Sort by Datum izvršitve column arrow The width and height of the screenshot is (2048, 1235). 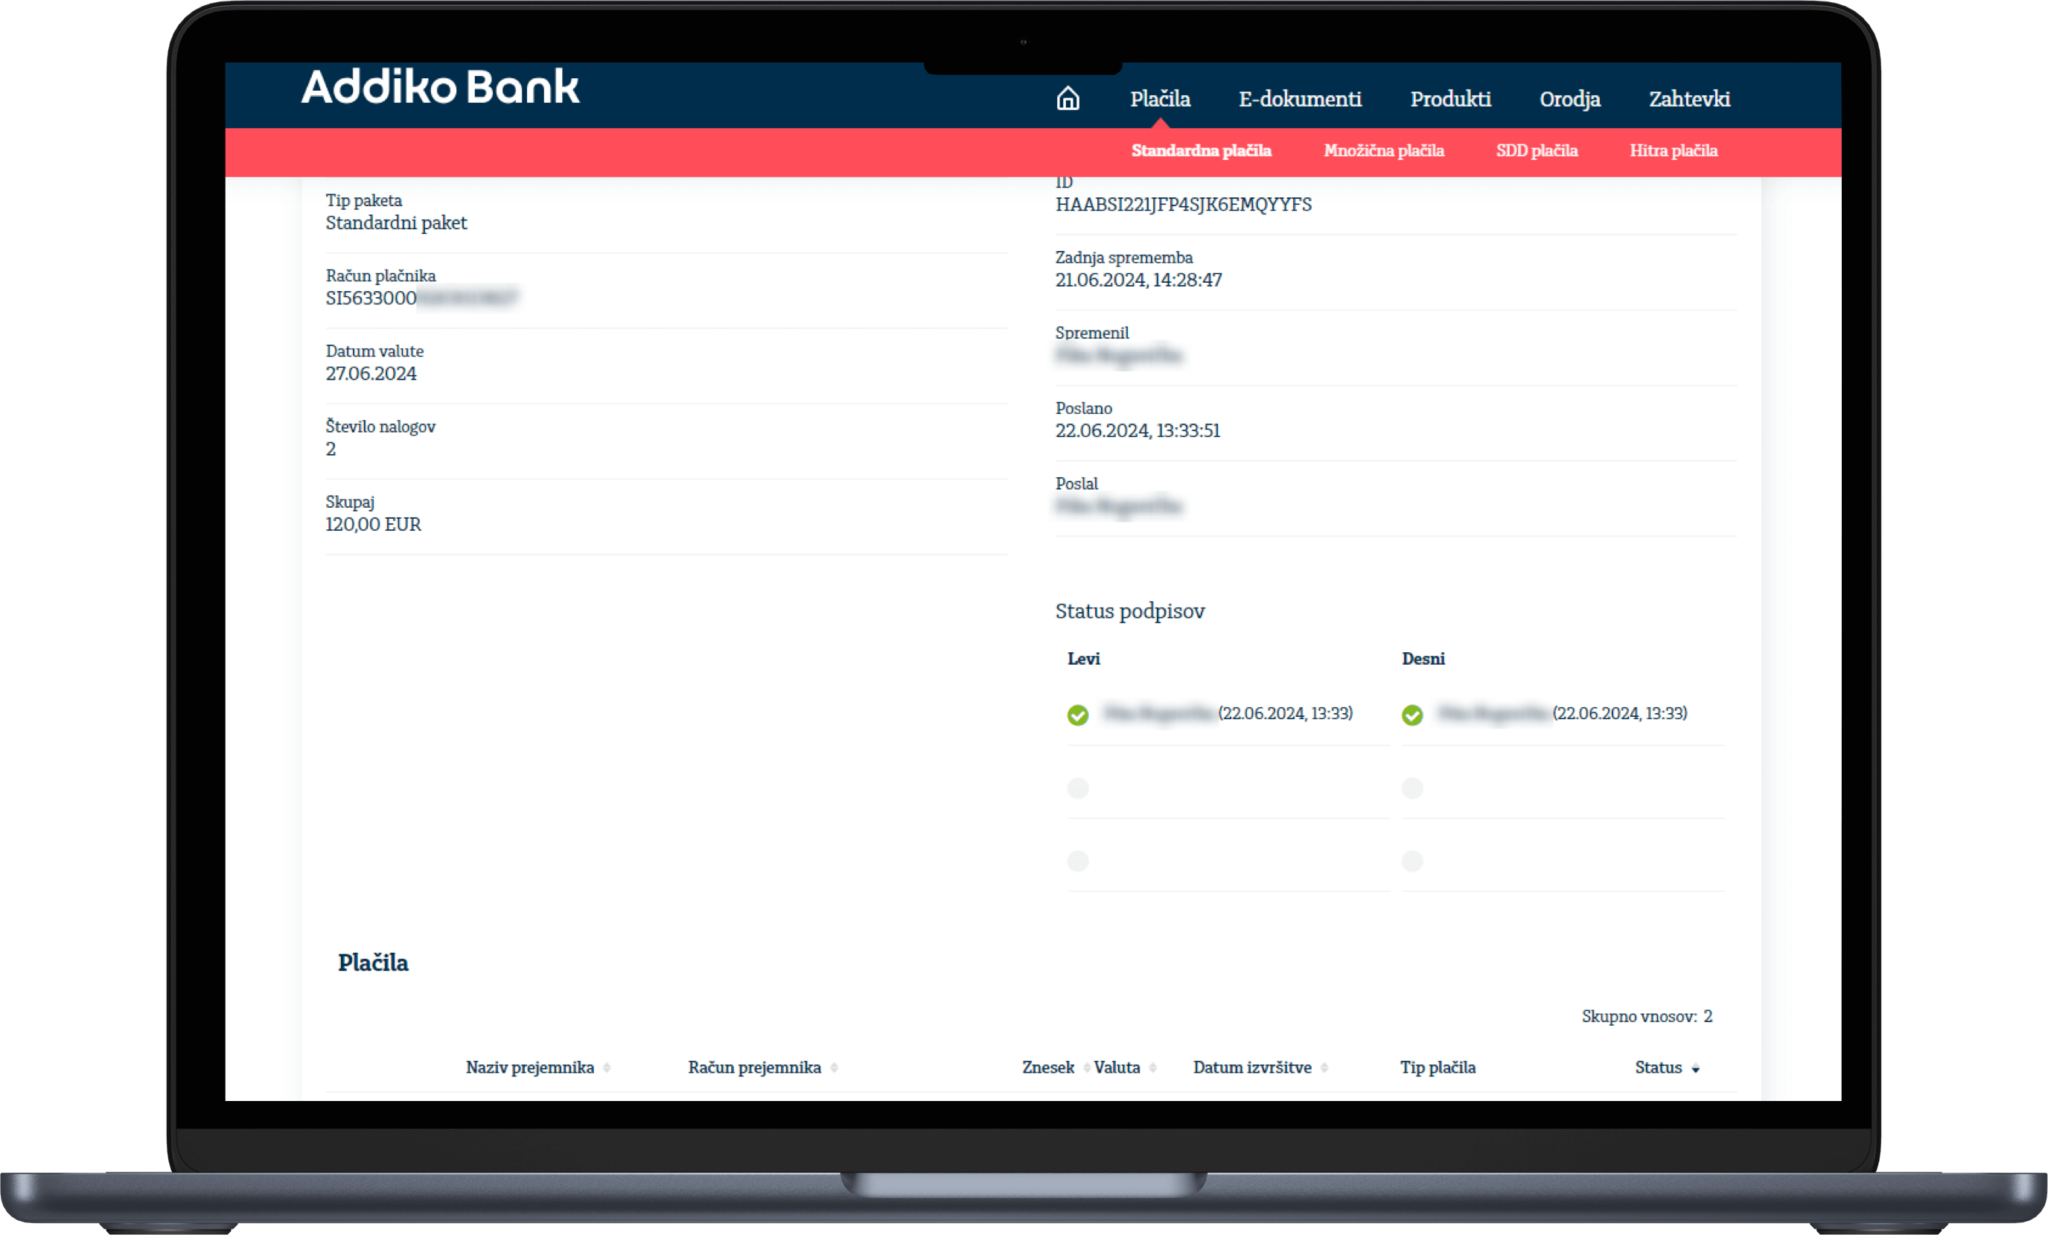click(1324, 1068)
